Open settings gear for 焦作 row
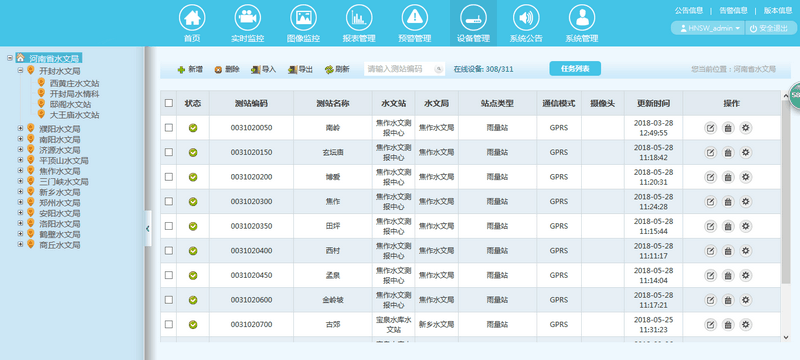 click(746, 201)
